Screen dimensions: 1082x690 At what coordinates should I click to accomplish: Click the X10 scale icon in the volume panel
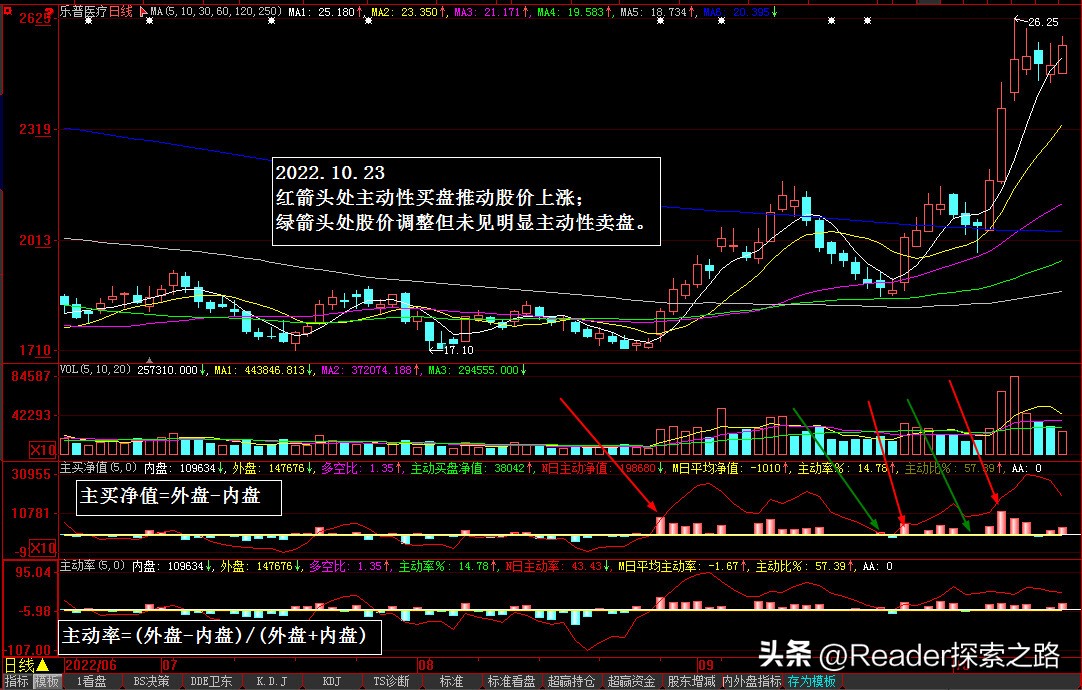point(42,450)
